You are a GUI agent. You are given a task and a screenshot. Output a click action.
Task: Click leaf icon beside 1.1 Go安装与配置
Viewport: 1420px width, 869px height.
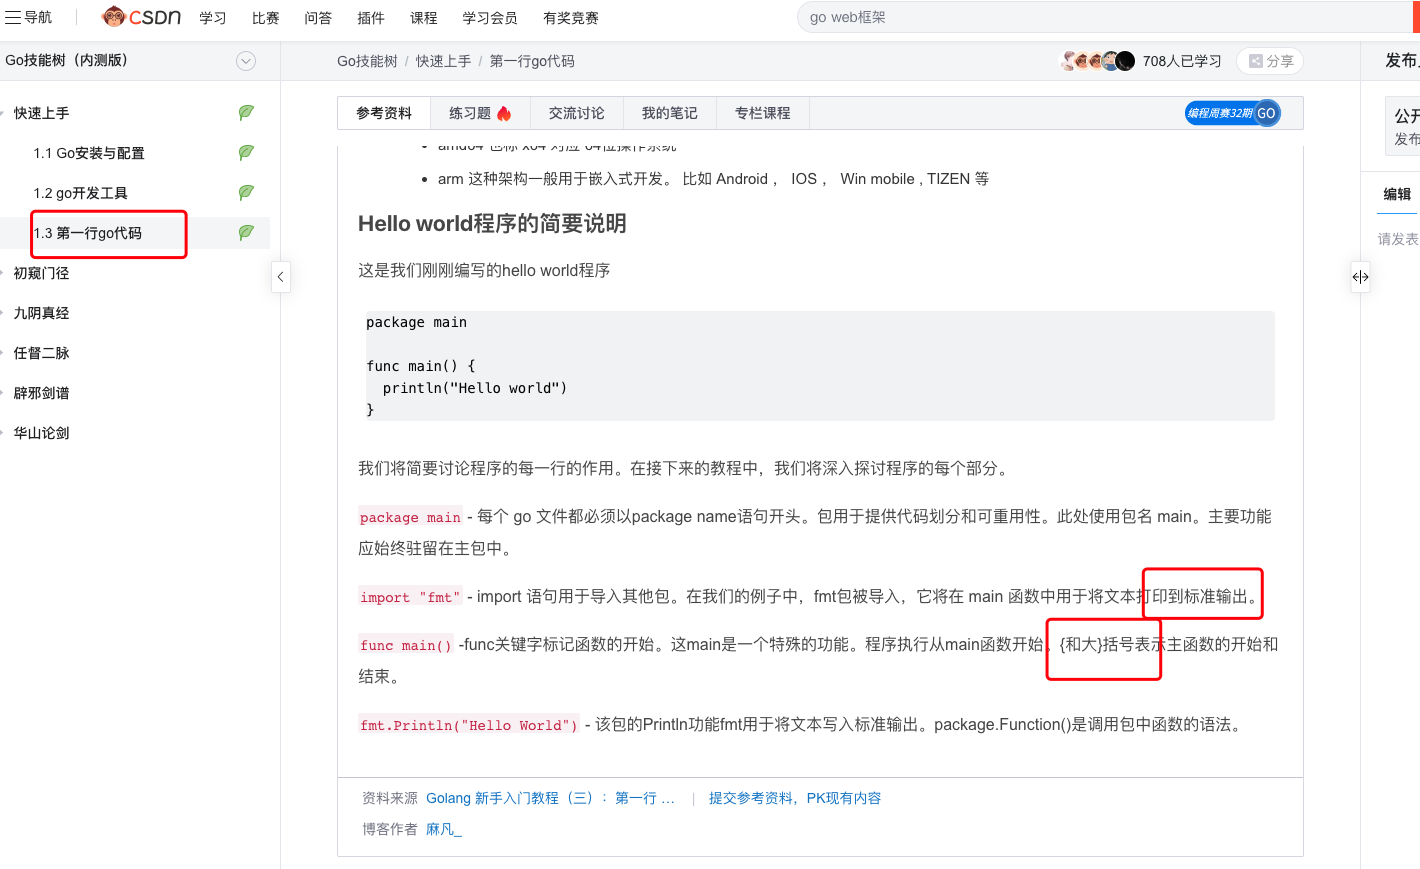tap(246, 153)
